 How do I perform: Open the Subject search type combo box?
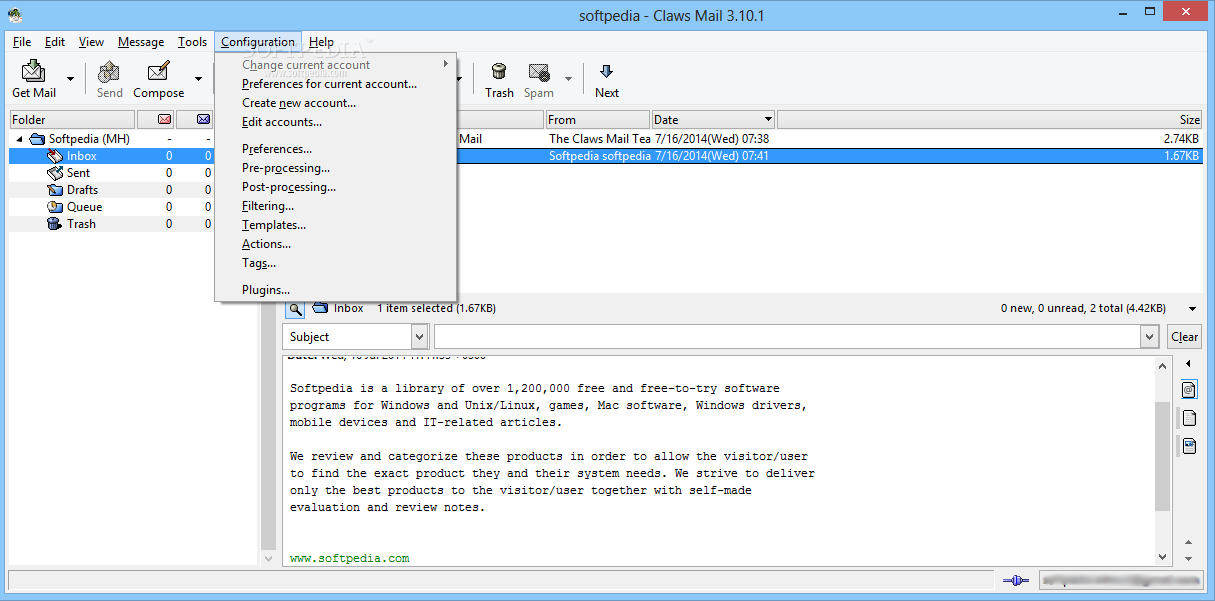coord(355,337)
